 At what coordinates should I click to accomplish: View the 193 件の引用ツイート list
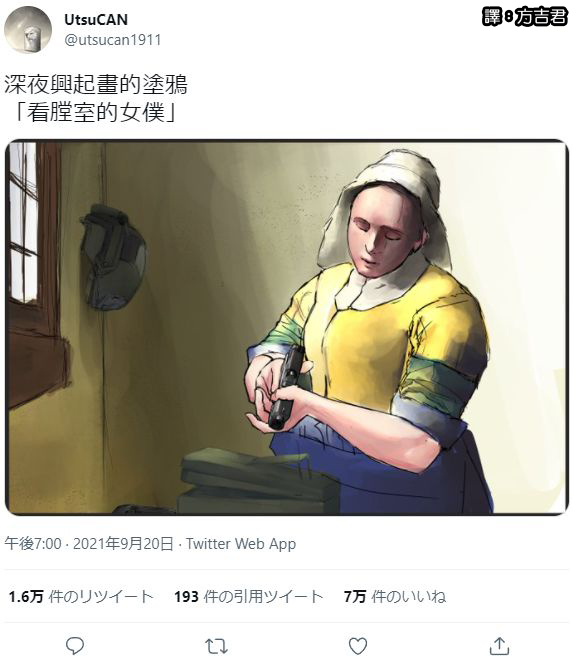click(249, 597)
